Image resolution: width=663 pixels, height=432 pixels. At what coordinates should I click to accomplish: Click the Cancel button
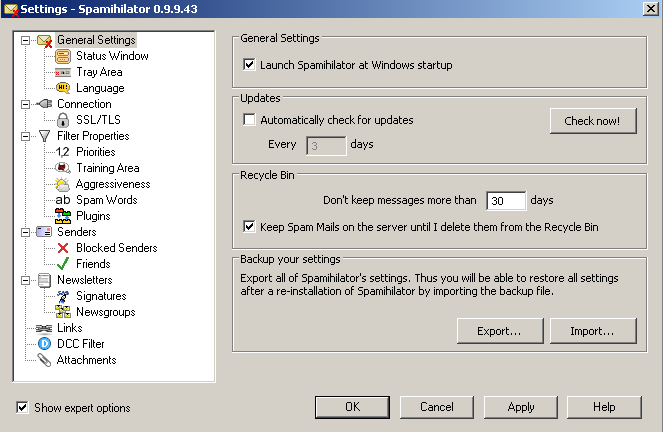(436, 407)
